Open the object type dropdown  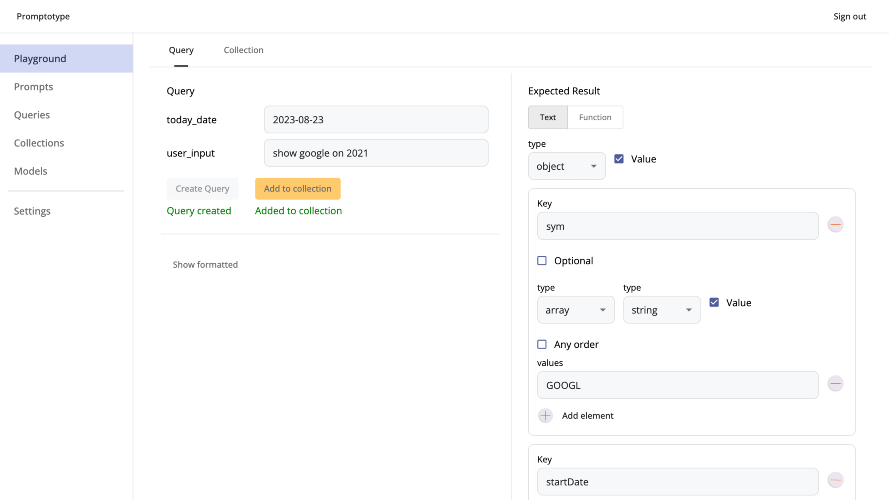pos(566,166)
